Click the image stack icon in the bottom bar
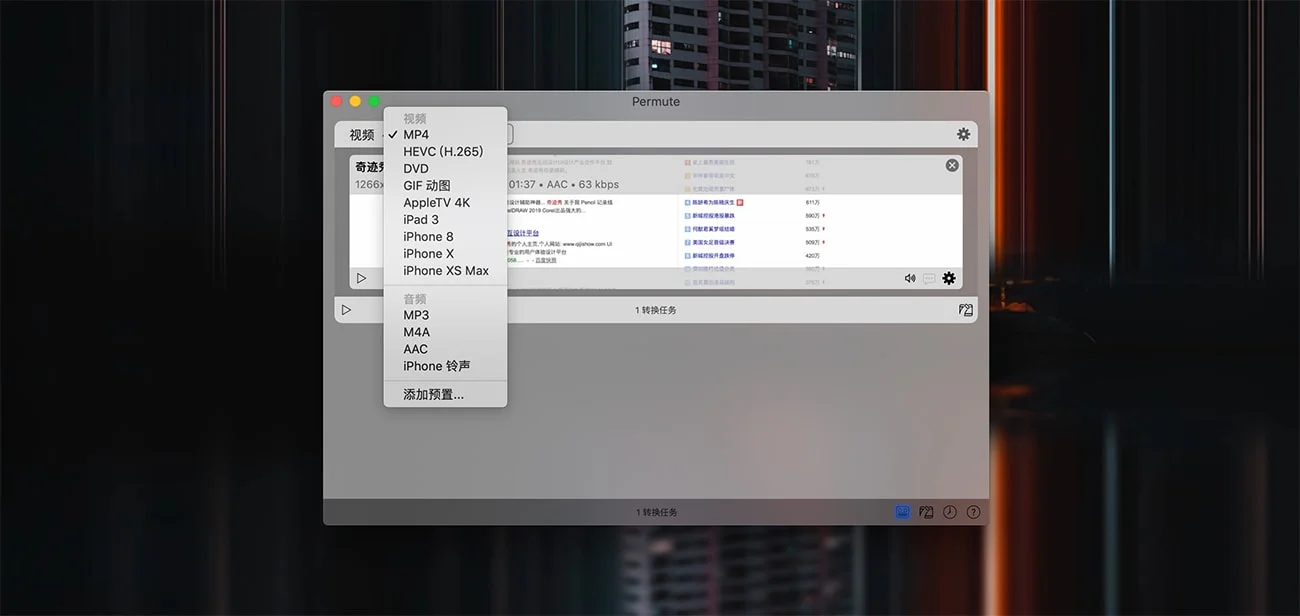The image size is (1300, 616). tap(926, 512)
